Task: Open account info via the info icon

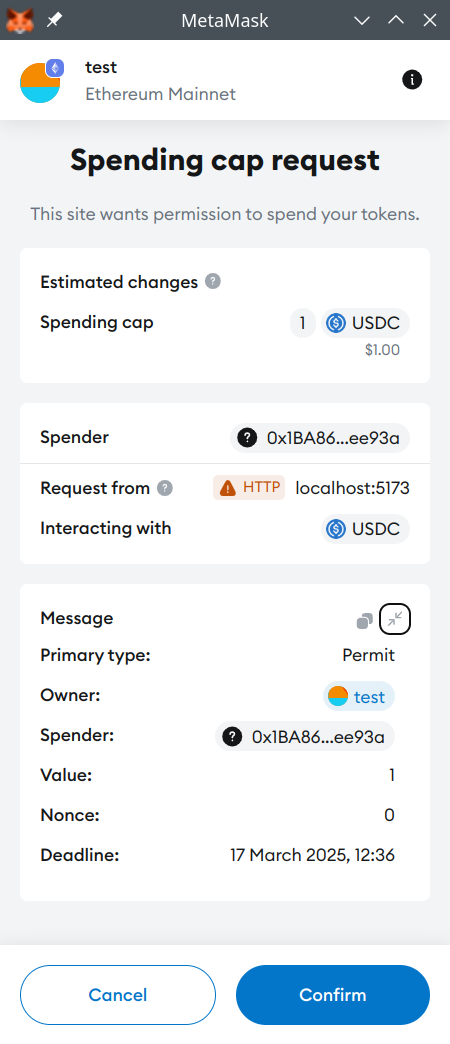Action: coord(412,81)
